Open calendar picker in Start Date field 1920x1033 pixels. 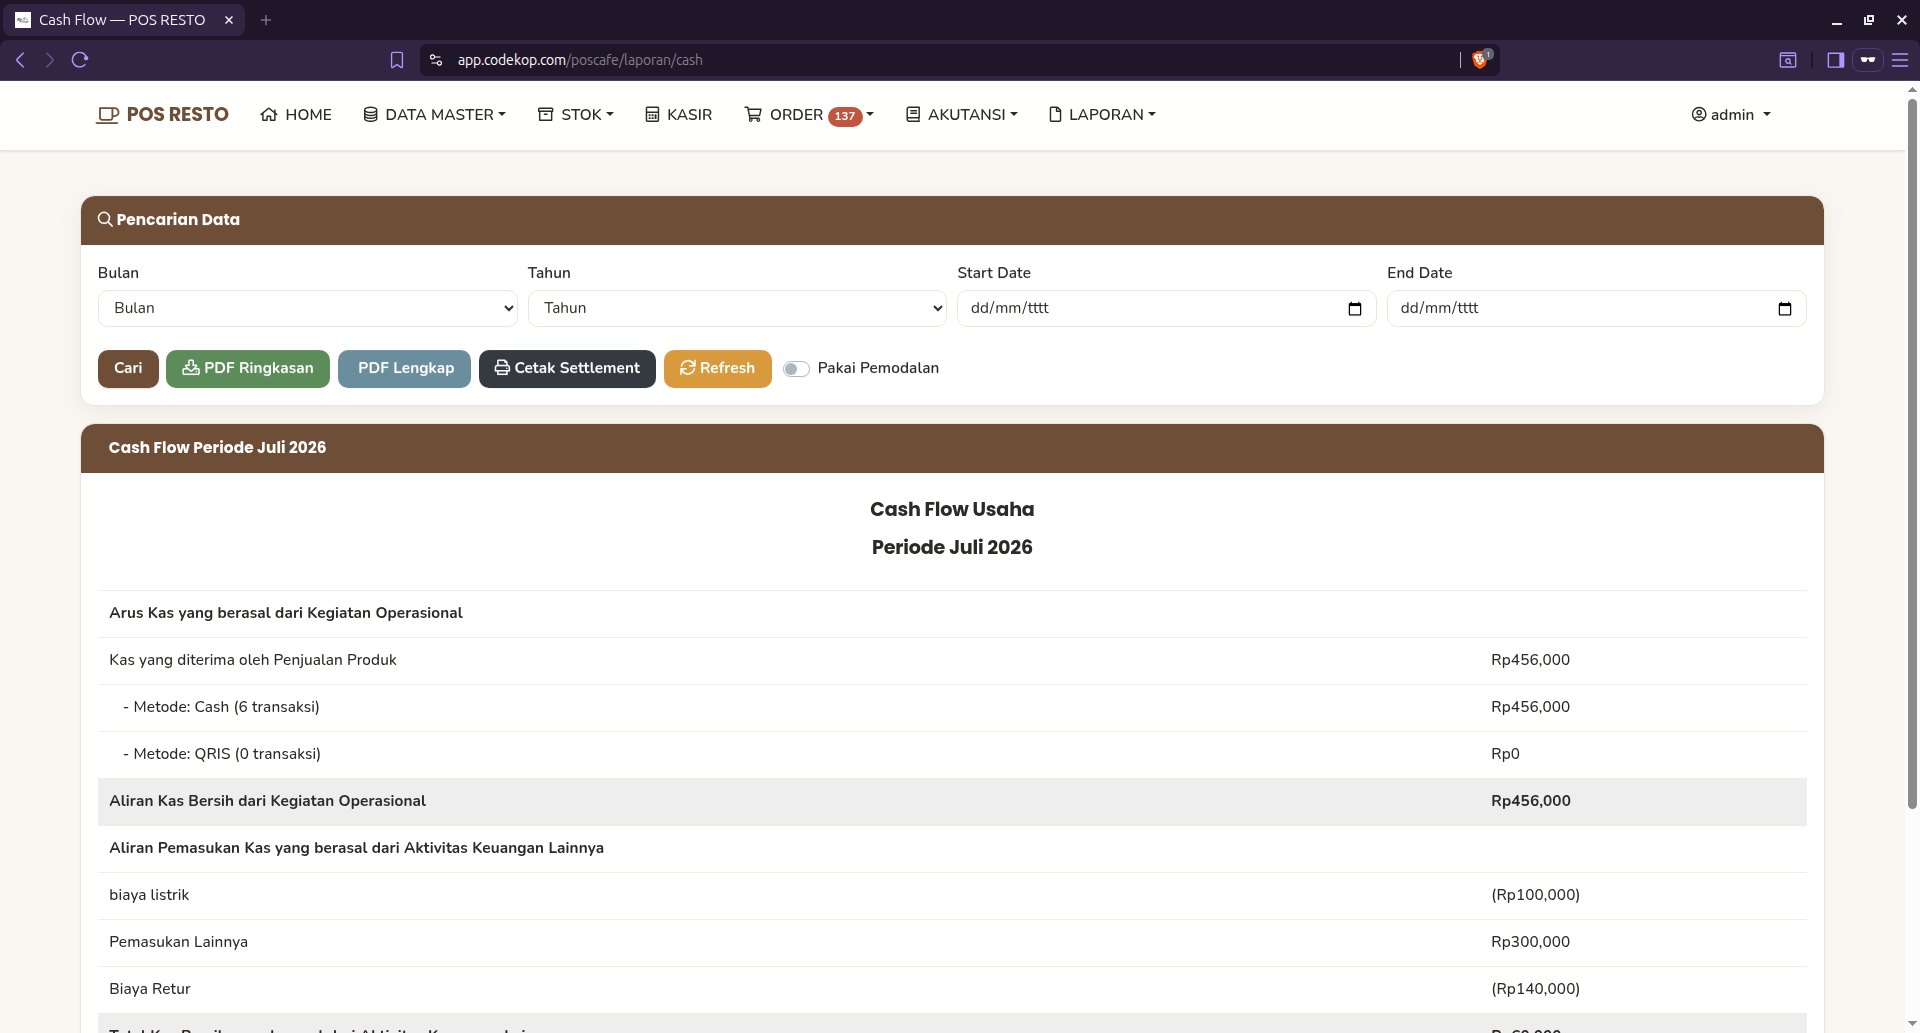click(x=1355, y=309)
